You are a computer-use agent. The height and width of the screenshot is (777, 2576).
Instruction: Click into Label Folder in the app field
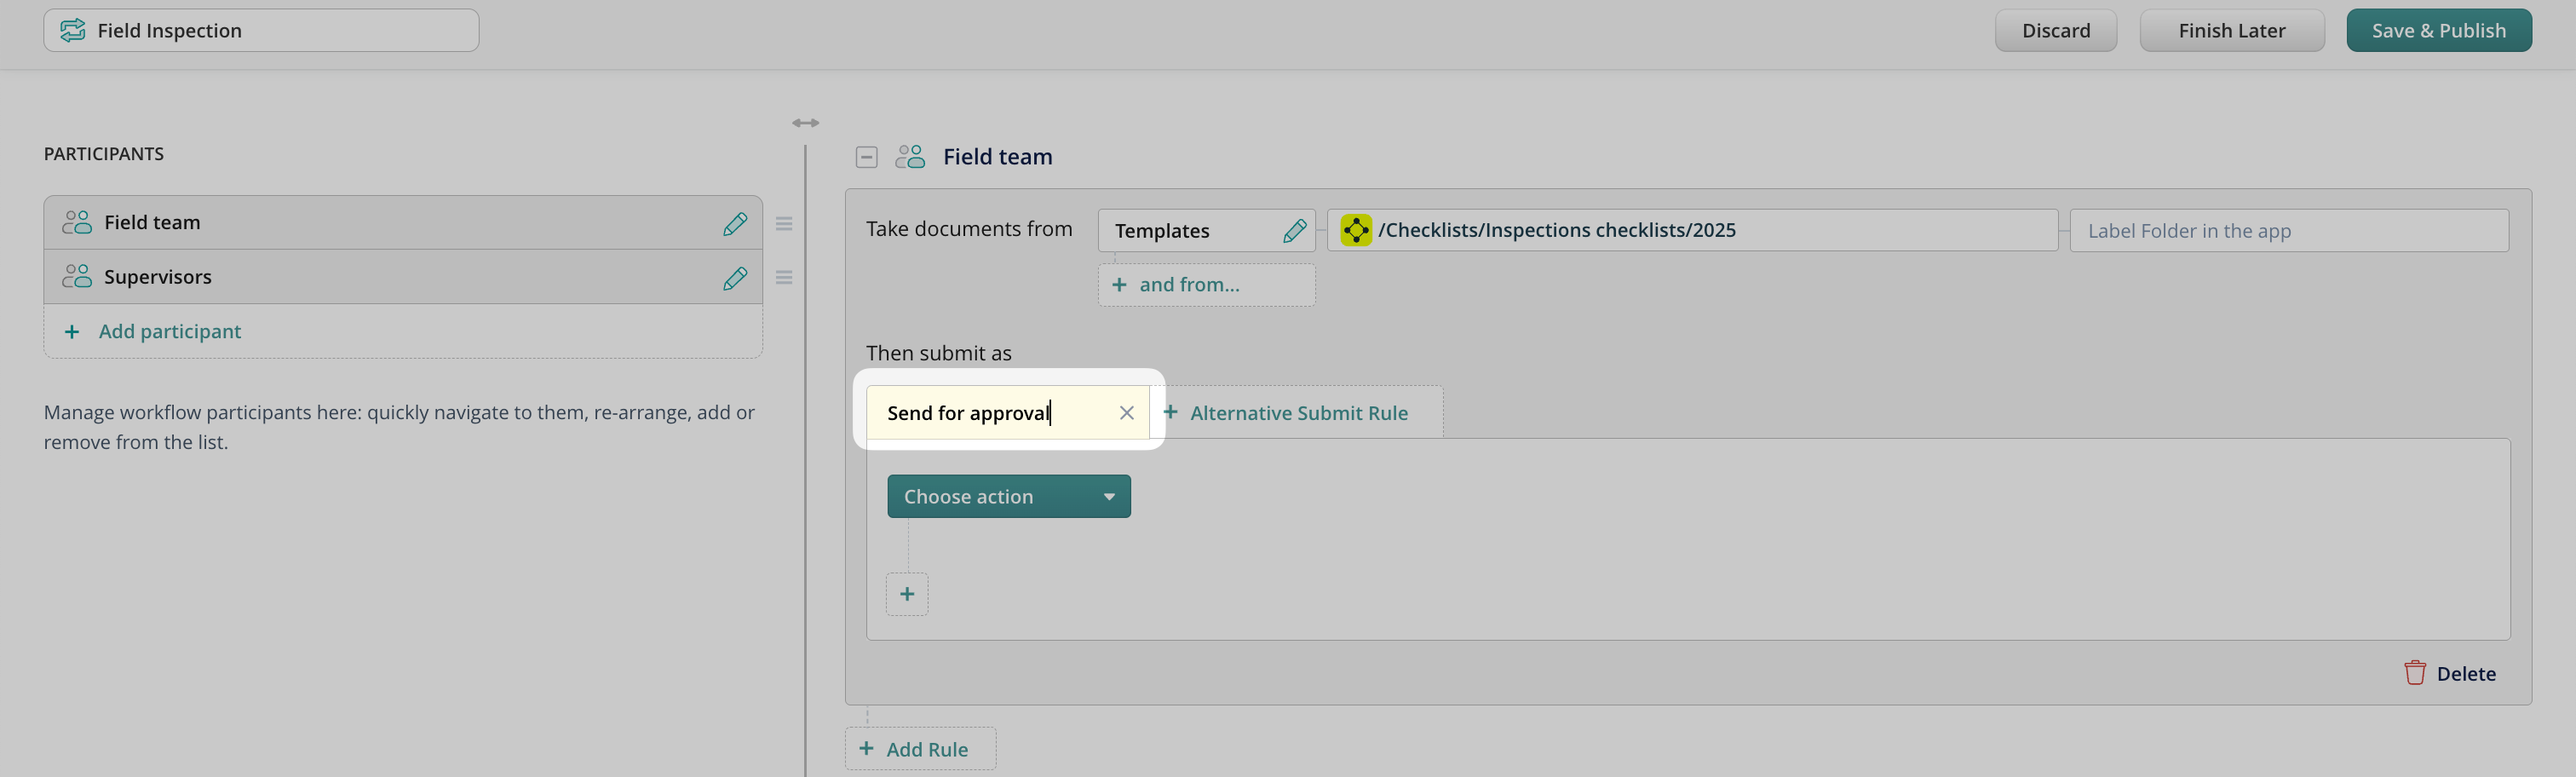click(x=2288, y=231)
